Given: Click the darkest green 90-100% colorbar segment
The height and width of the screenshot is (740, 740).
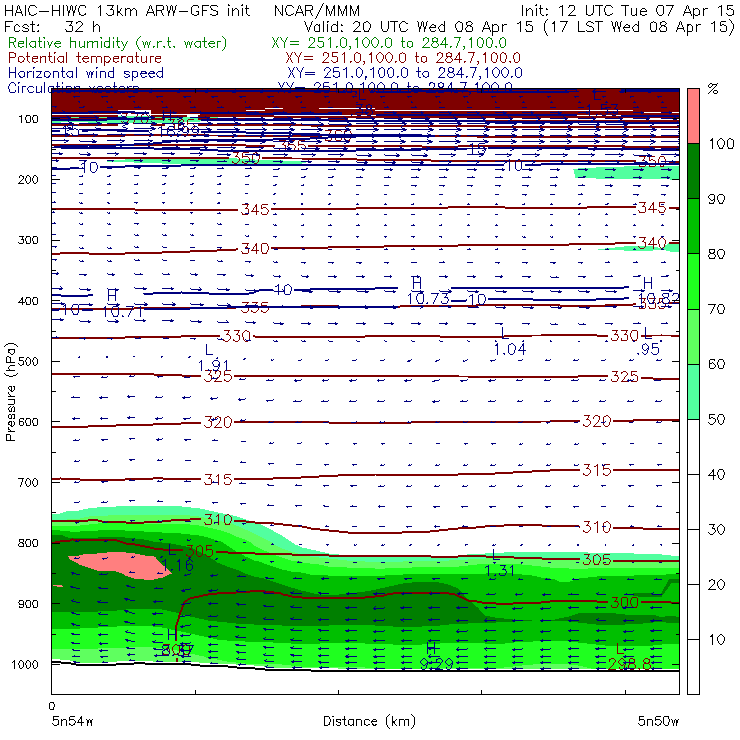Looking at the screenshot, I should click(693, 171).
